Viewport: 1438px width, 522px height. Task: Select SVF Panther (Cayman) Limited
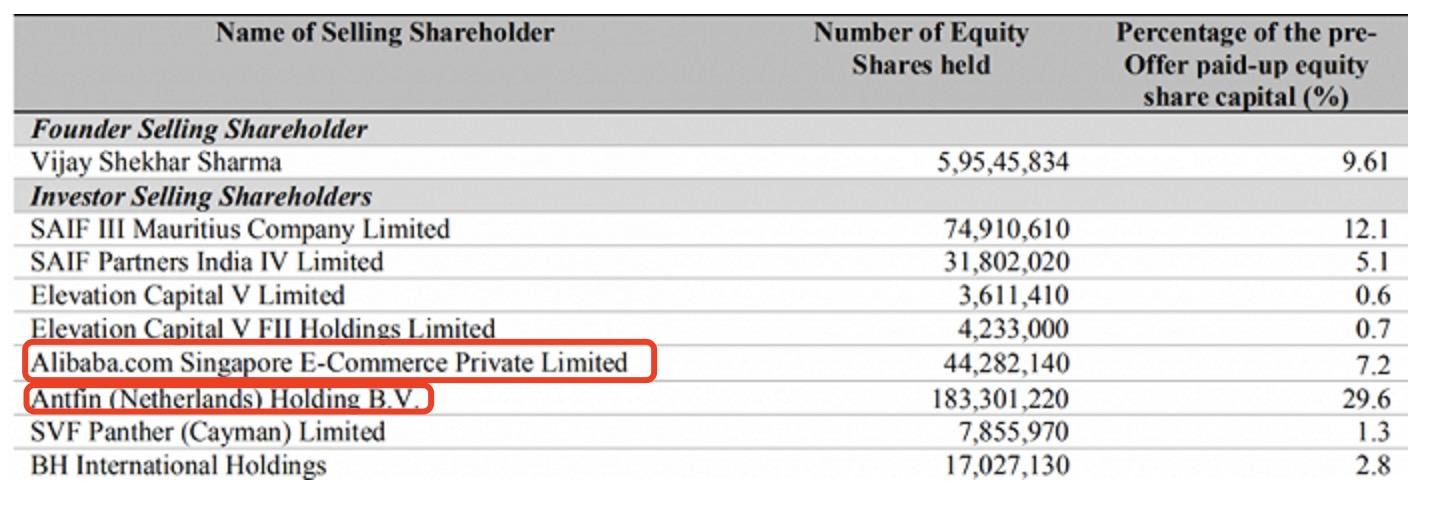(208, 432)
